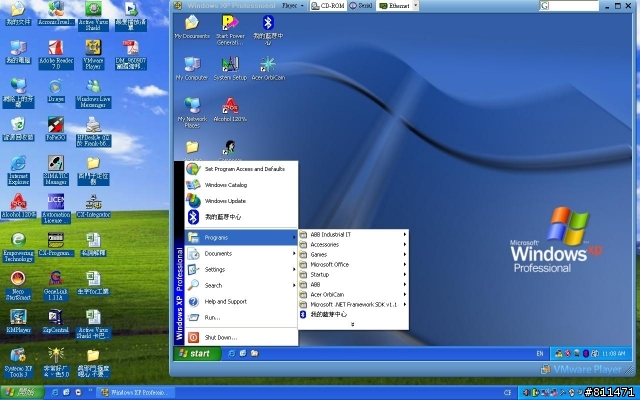Open ABB folder in Programs list
Viewport: 640px width, 400px height.
[x=353, y=284]
